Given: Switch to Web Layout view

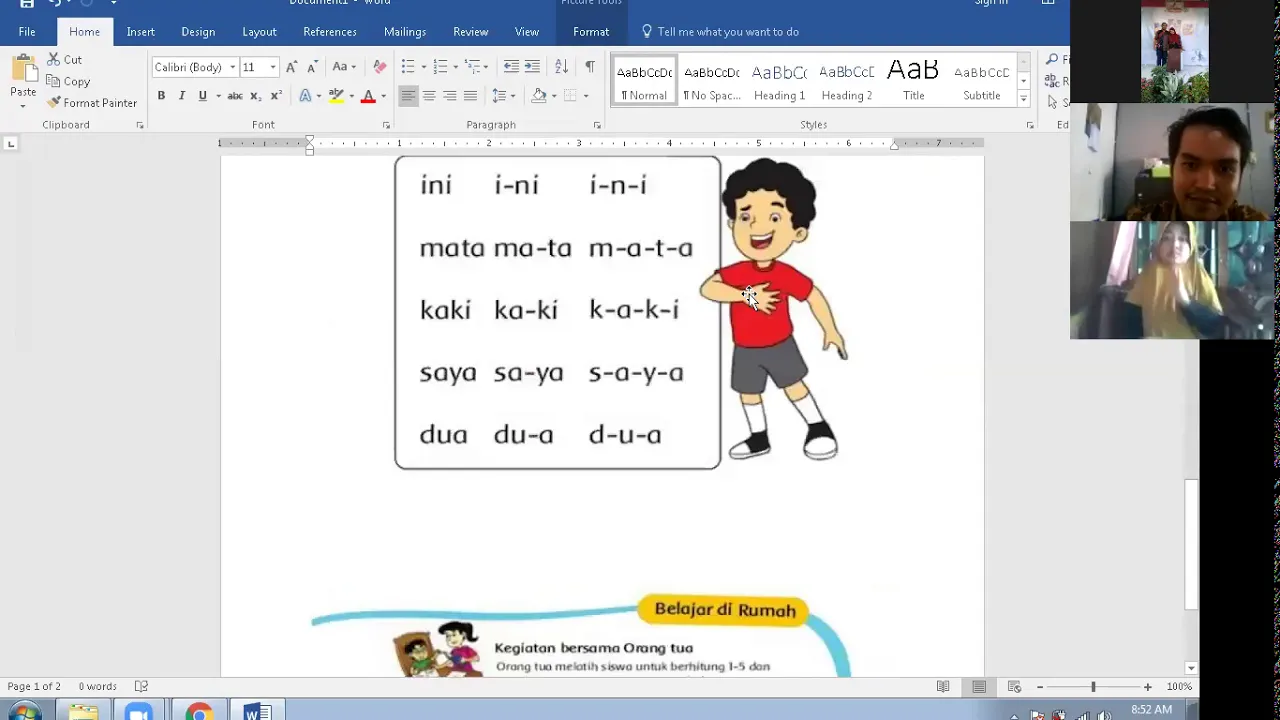Looking at the screenshot, I should point(1014,687).
